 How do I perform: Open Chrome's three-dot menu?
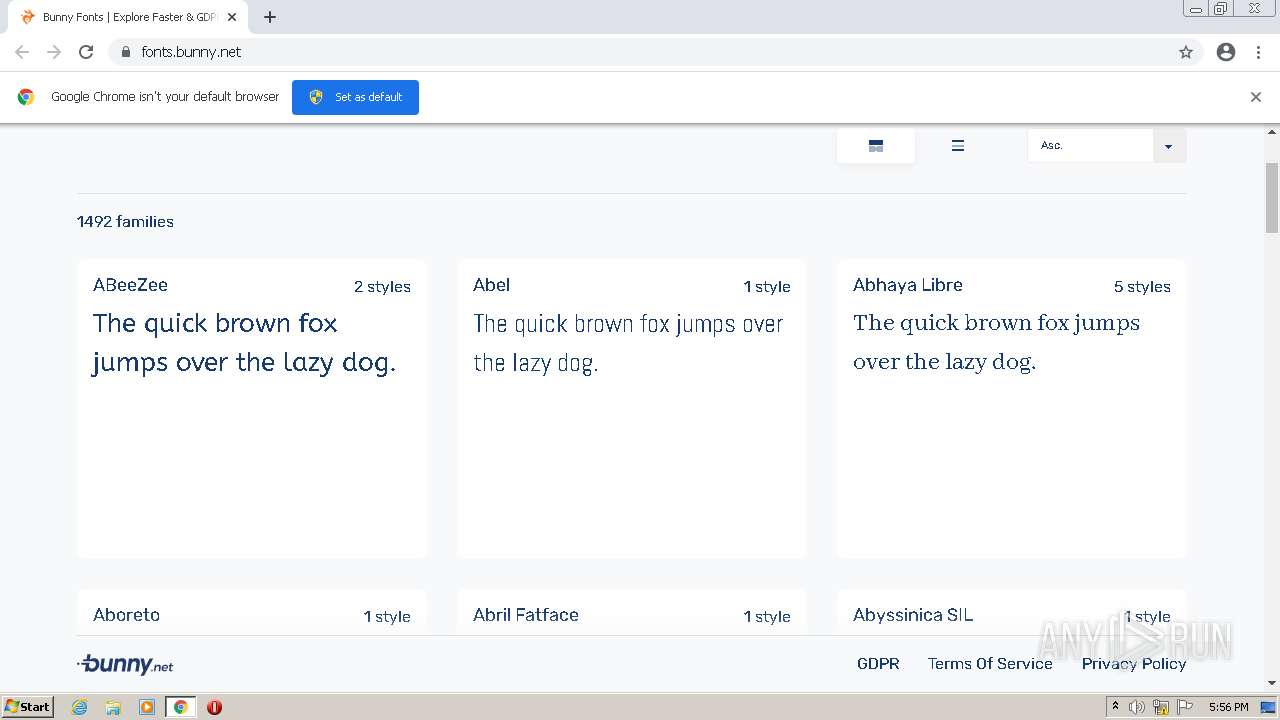[x=1258, y=52]
